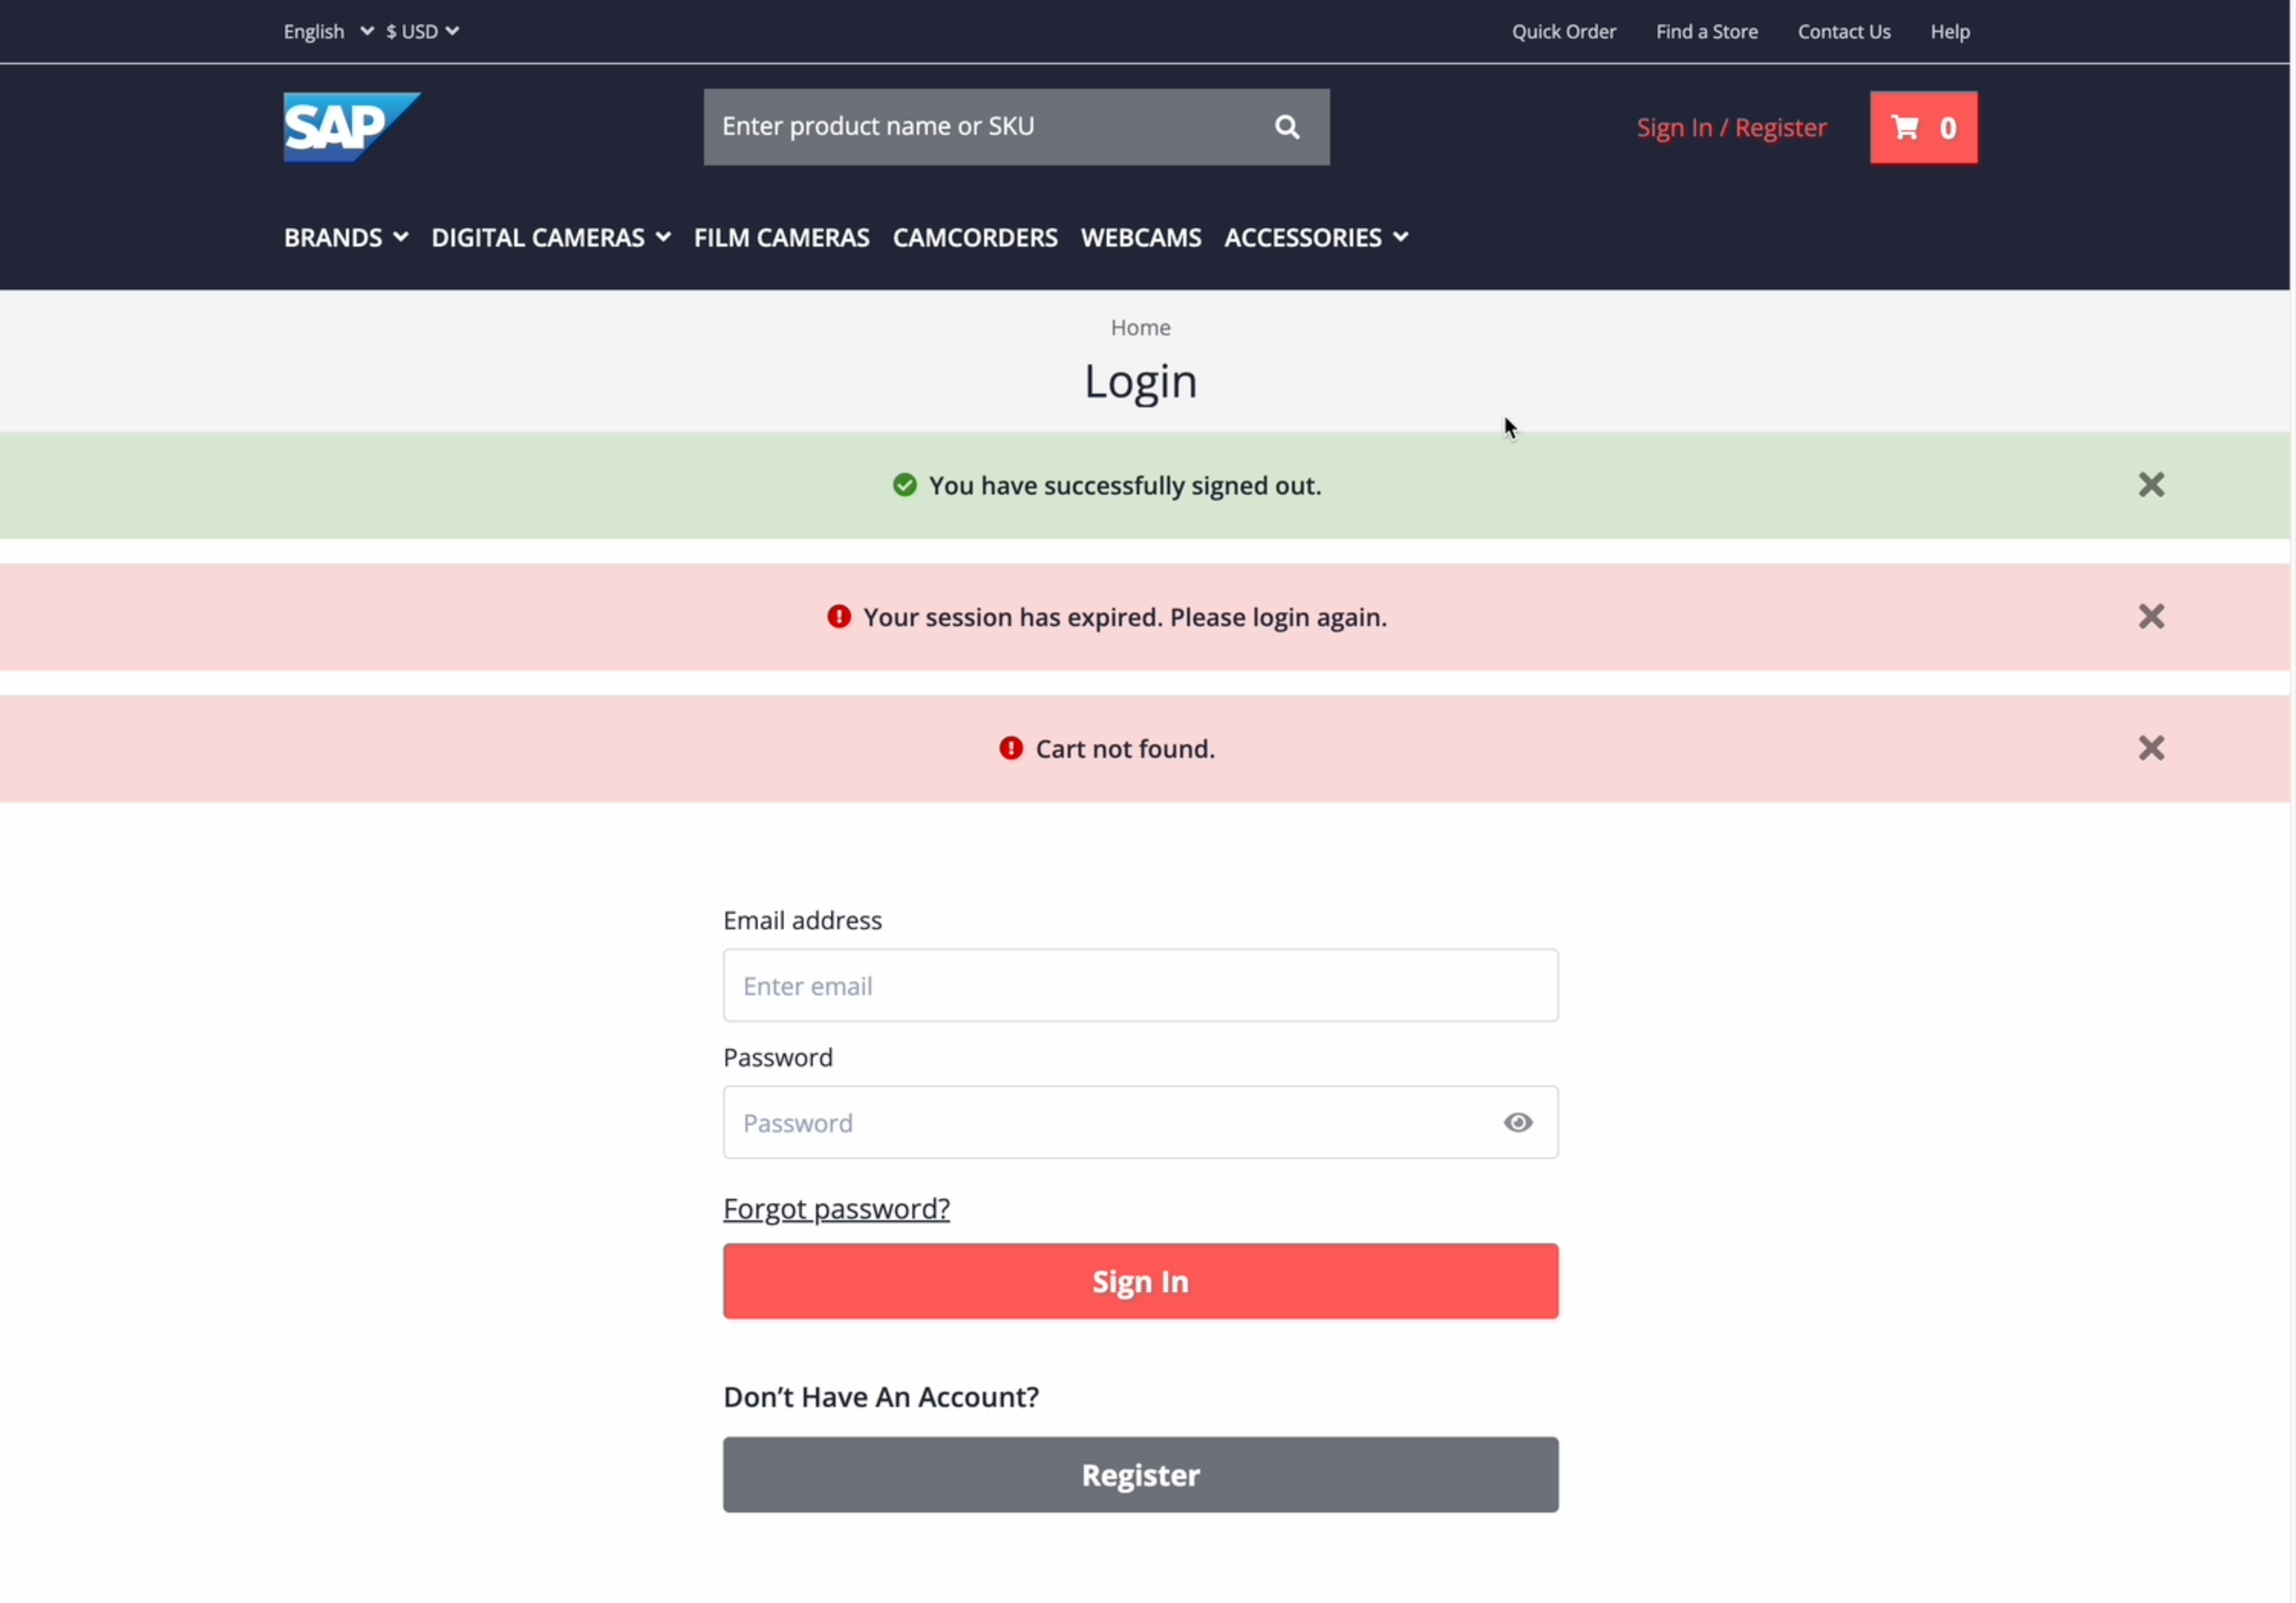Click the search magnifier icon
The width and height of the screenshot is (2296, 1603).
[x=1286, y=126]
